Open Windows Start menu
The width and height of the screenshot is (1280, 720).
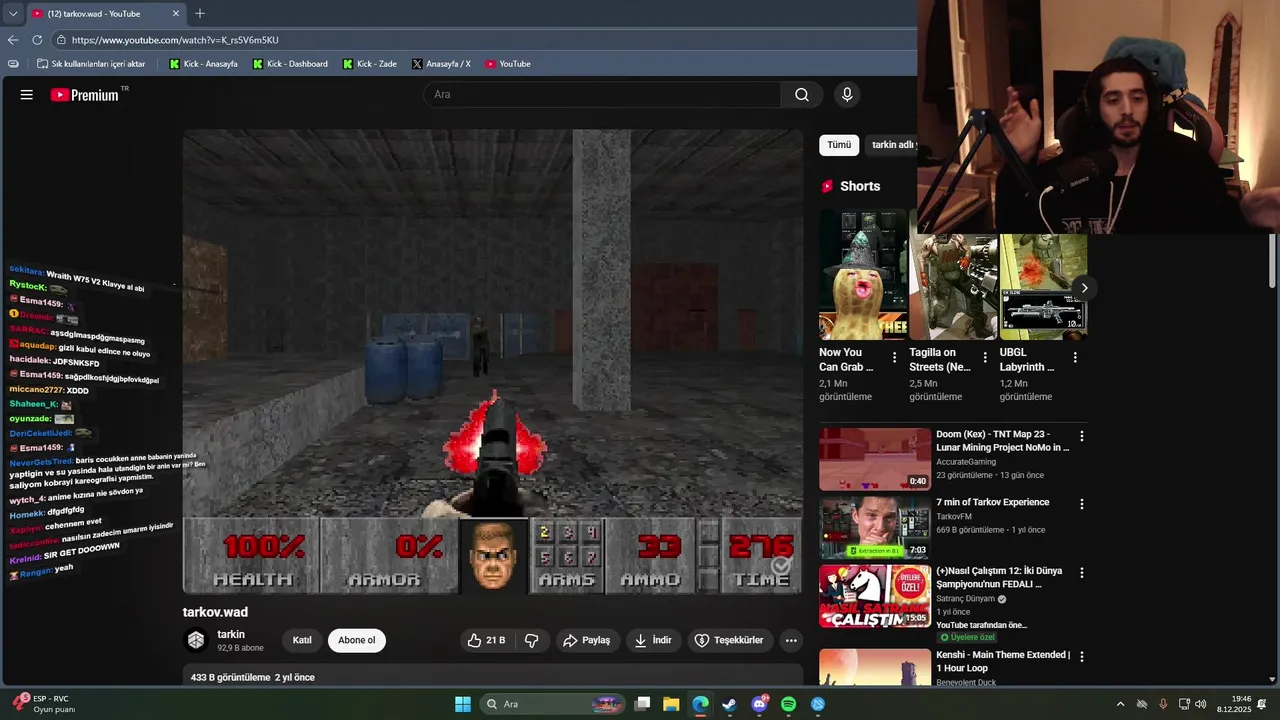tap(463, 704)
